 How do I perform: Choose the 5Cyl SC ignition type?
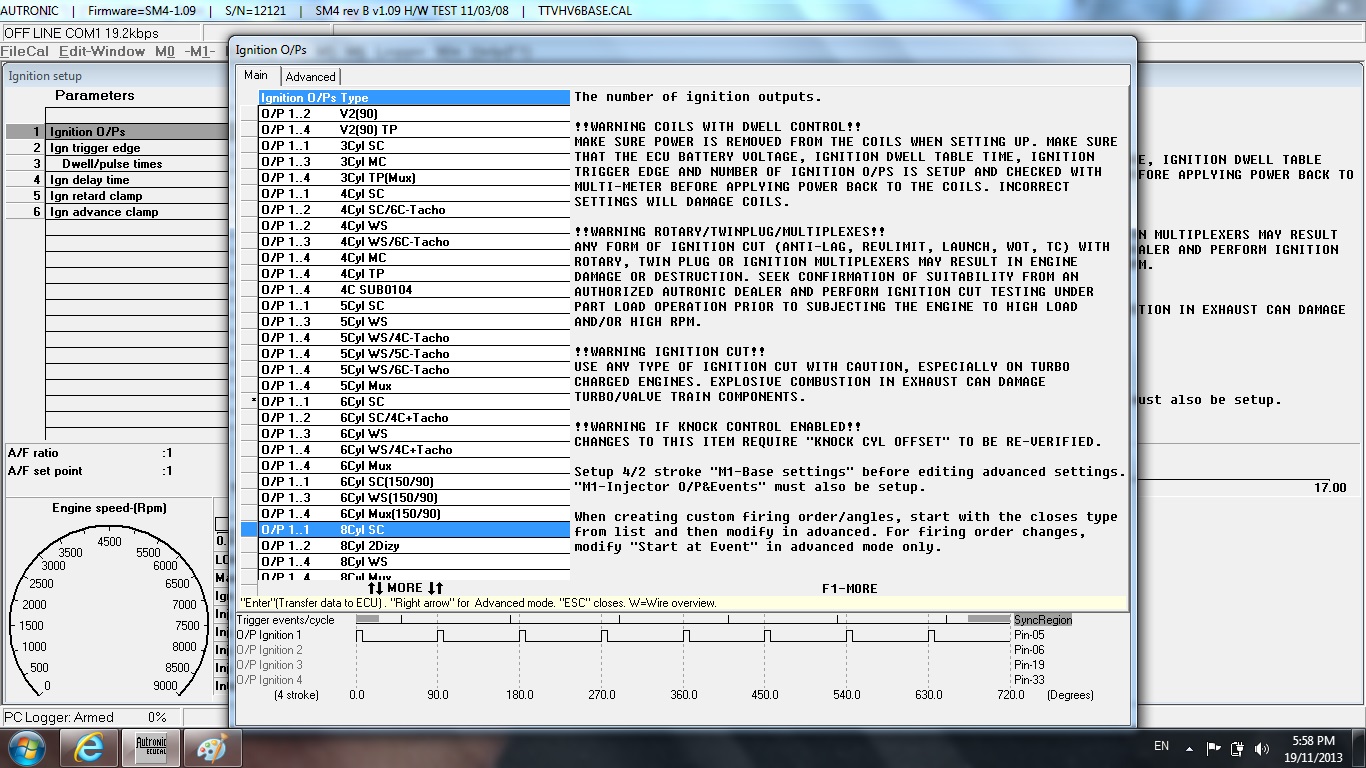[x=414, y=306]
